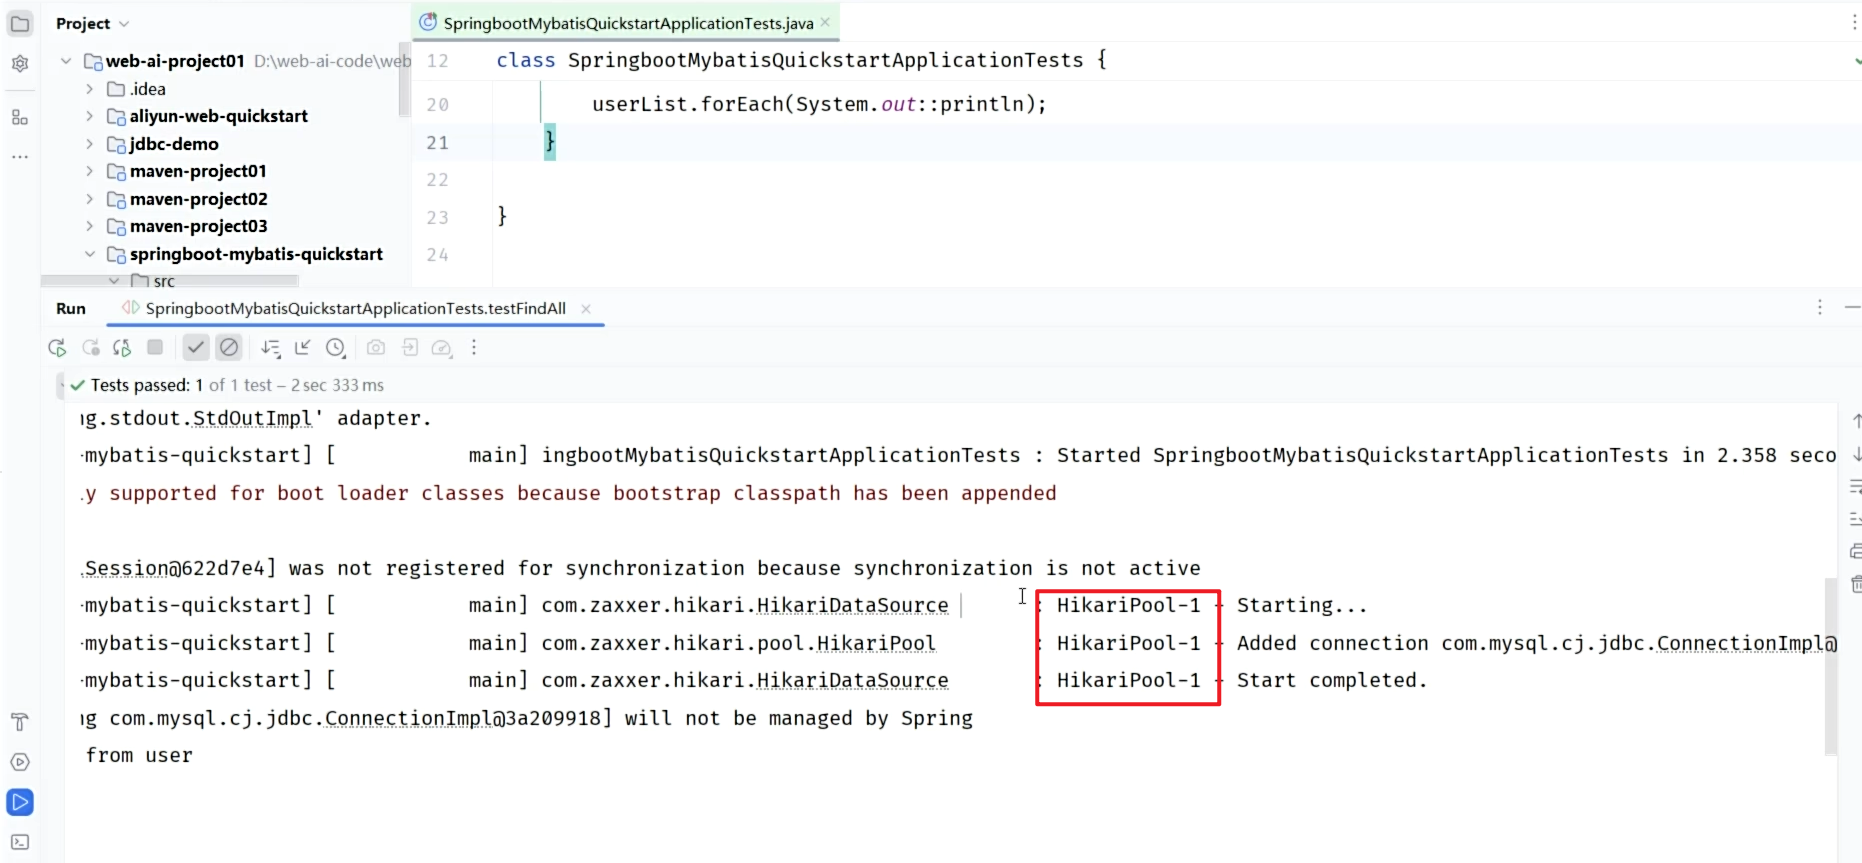Toggle Show Passed tests checkmark

(196, 347)
